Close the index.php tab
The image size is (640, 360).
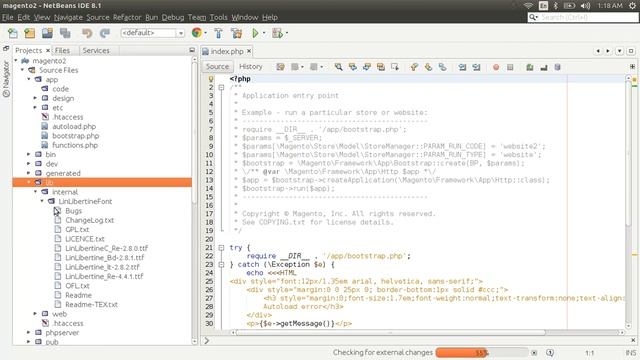coord(249,51)
